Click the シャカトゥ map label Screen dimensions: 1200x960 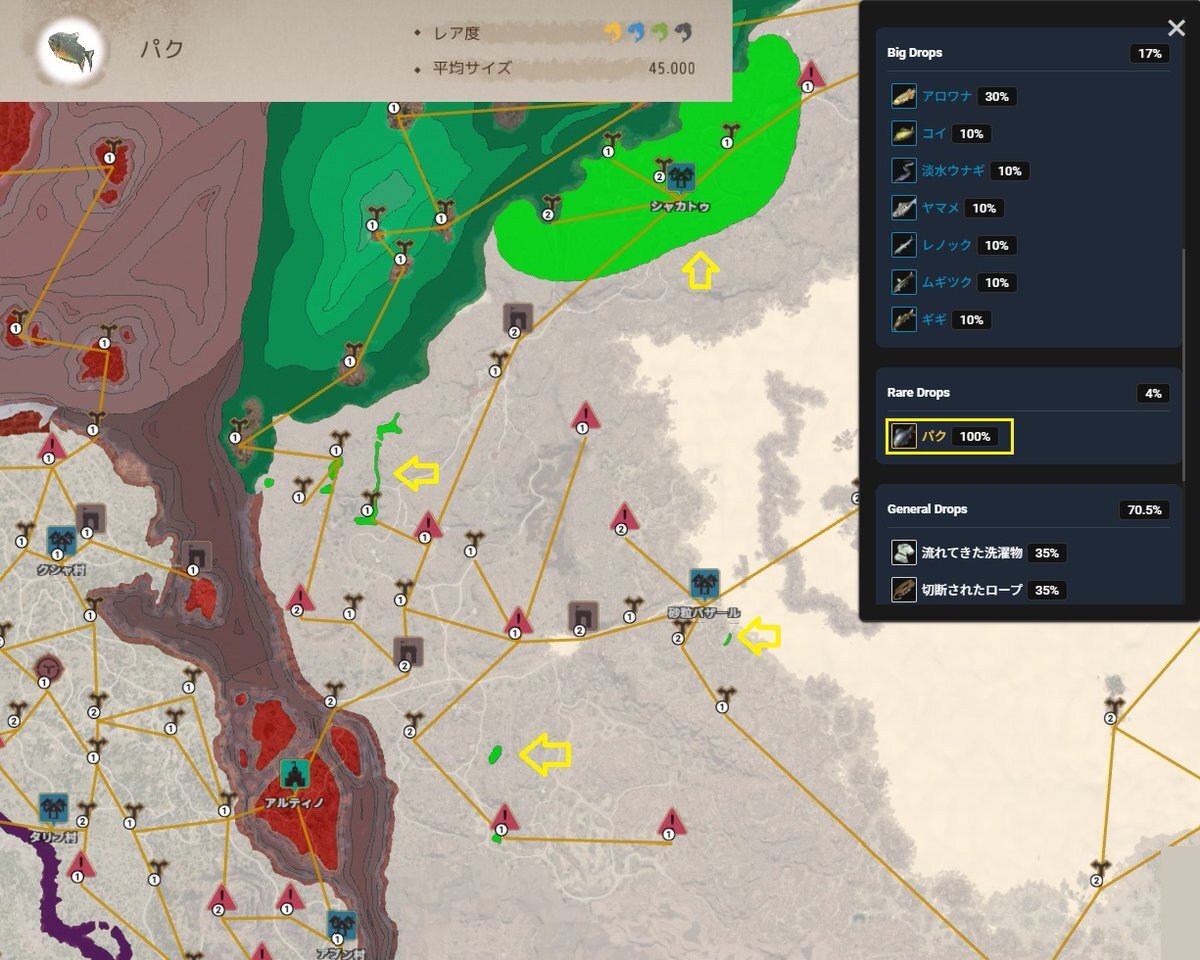680,207
